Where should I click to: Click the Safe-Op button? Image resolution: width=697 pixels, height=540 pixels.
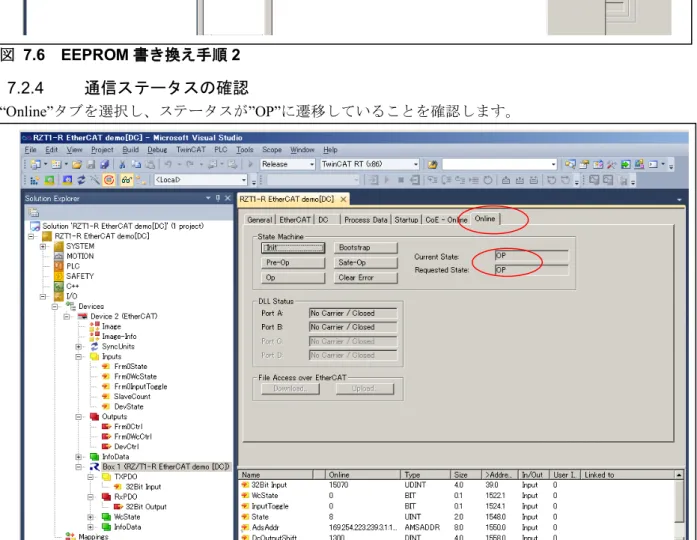click(365, 263)
